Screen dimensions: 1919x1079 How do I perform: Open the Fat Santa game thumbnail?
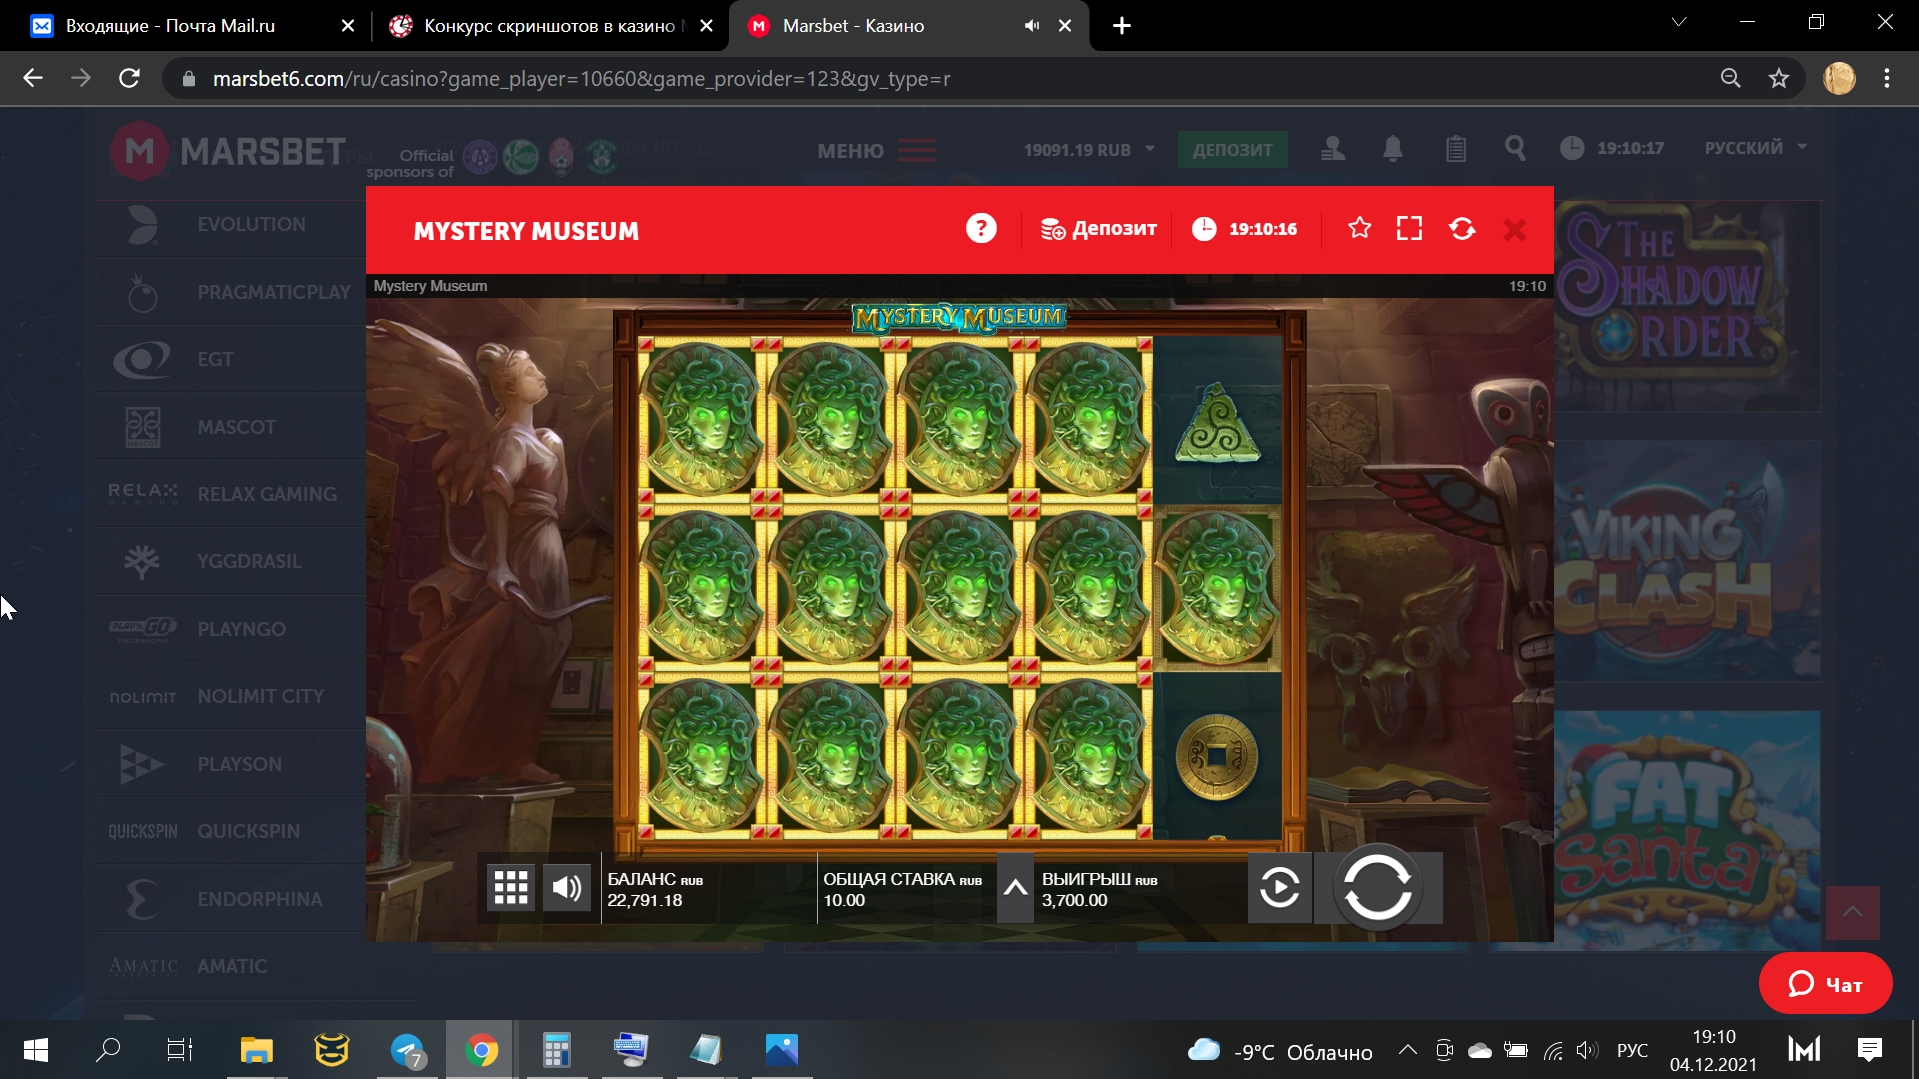click(1687, 830)
